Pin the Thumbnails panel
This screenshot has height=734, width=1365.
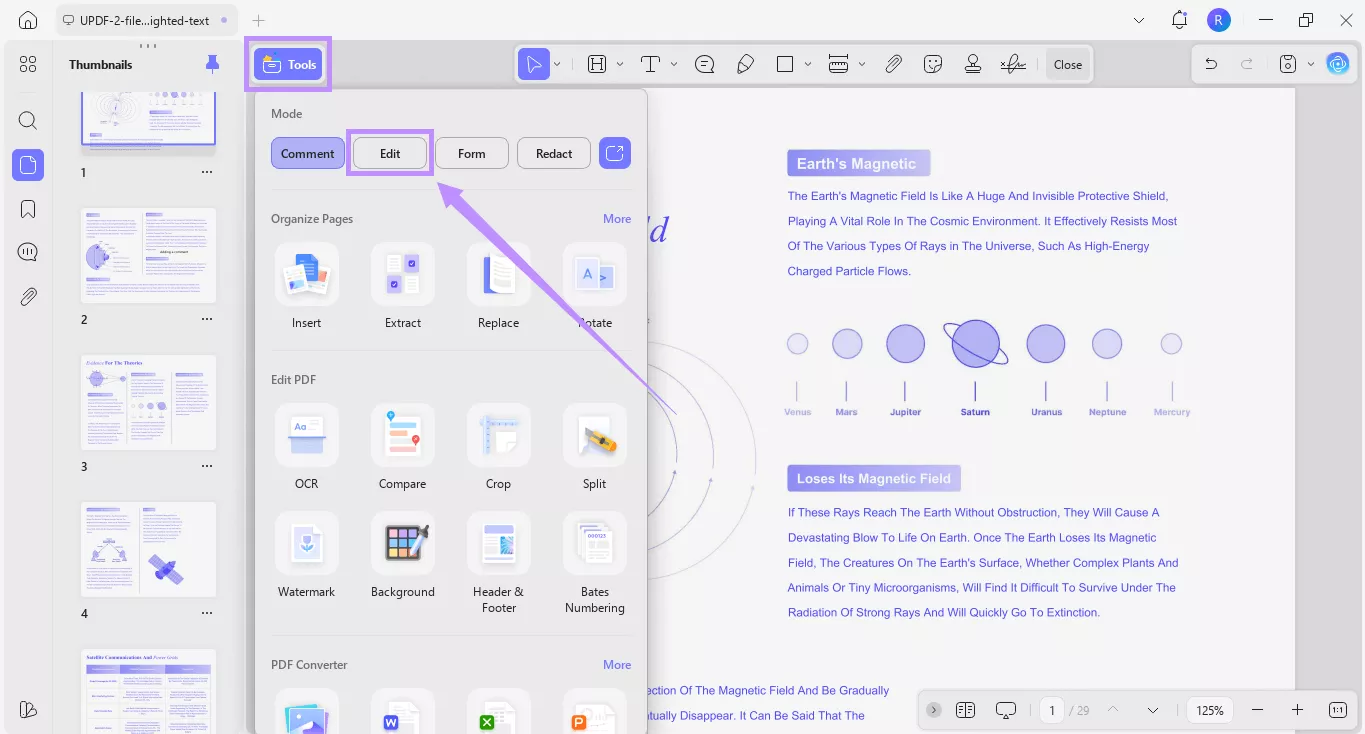coord(211,63)
